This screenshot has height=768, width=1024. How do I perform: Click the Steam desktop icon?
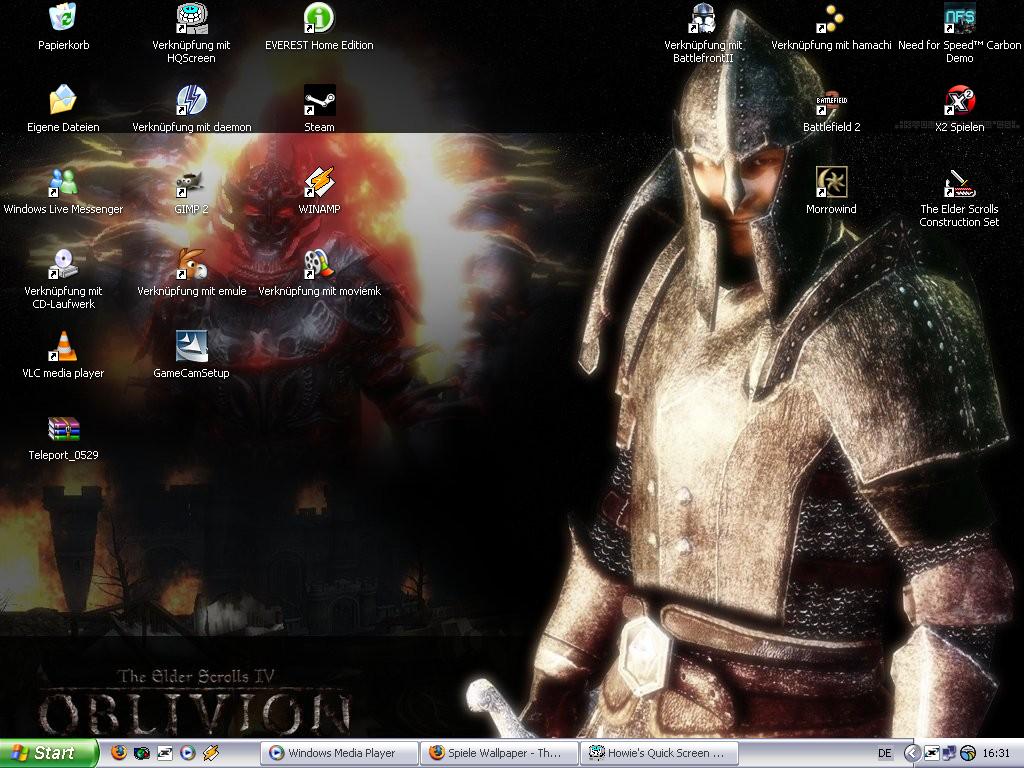pyautogui.click(x=319, y=99)
